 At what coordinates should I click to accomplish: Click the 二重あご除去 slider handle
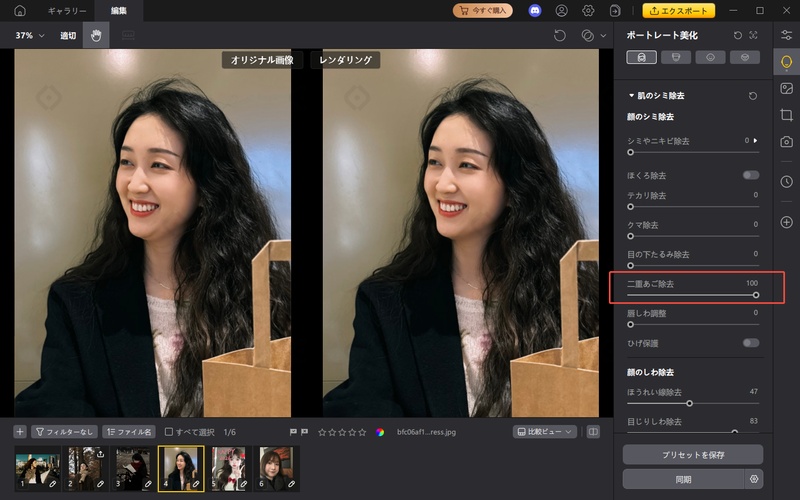coord(755,295)
